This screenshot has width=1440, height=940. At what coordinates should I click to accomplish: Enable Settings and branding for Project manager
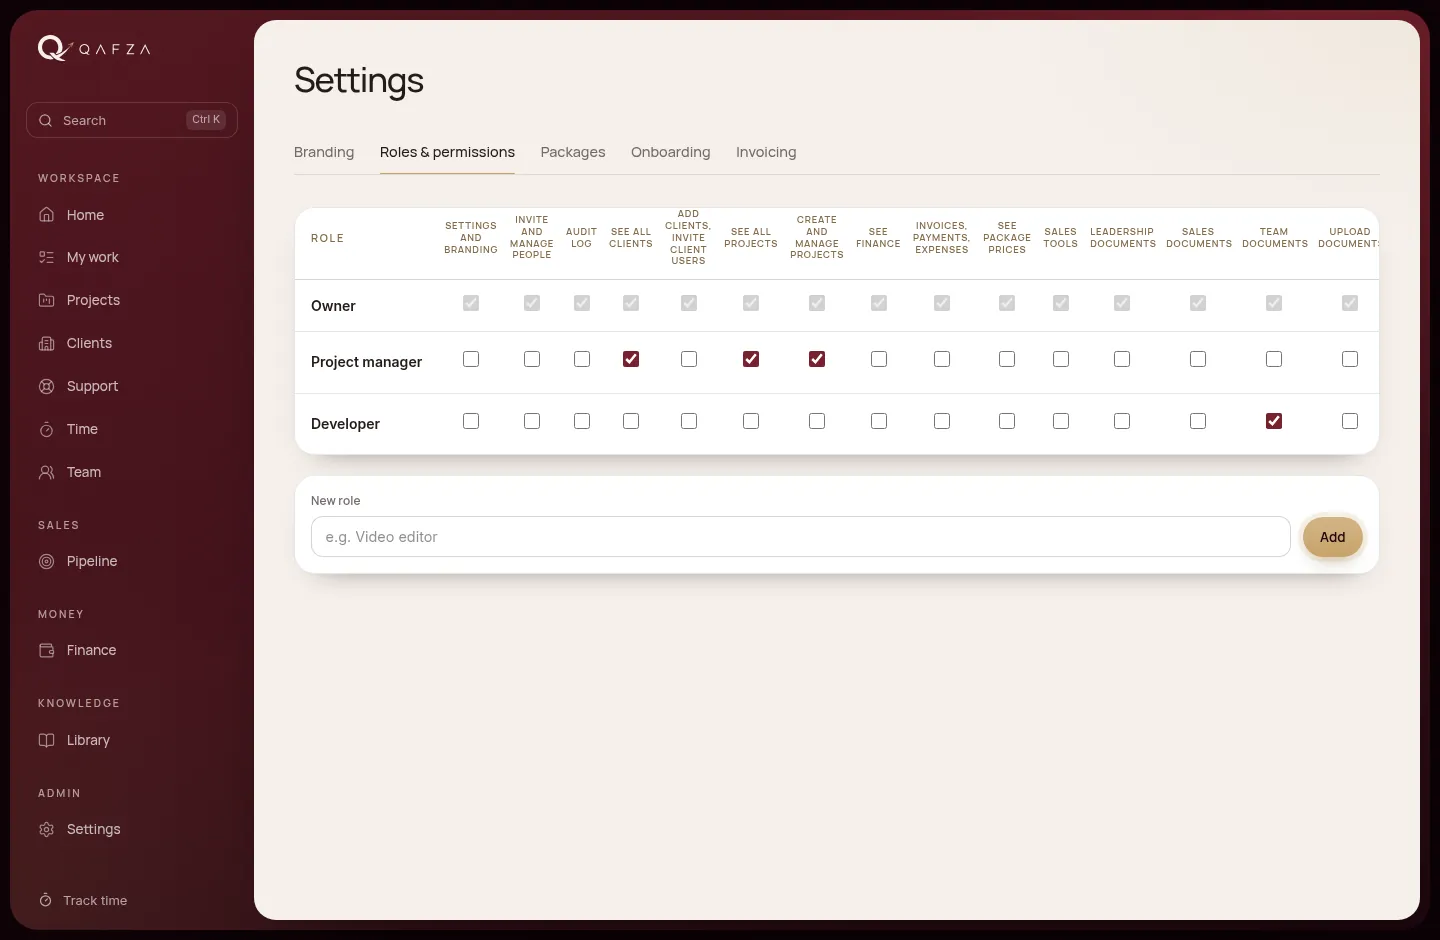pyautogui.click(x=471, y=359)
